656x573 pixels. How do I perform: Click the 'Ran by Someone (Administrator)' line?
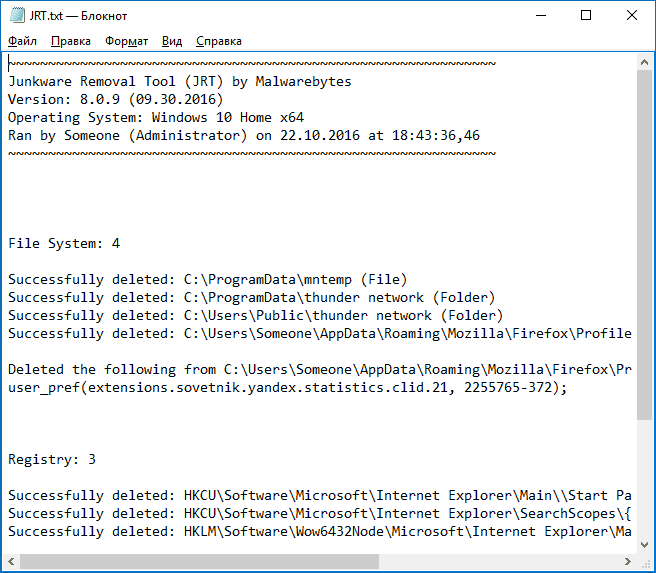(x=244, y=135)
